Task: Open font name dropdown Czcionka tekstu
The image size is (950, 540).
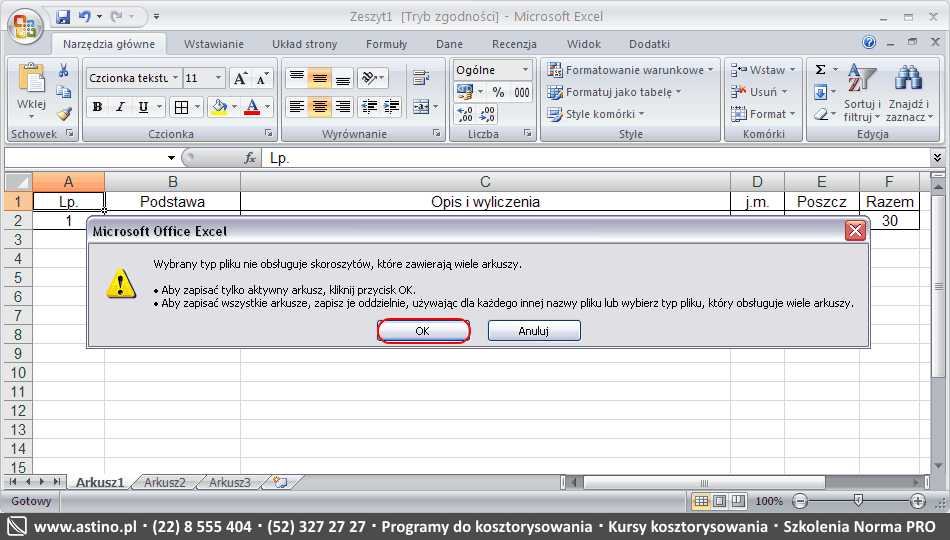Action: point(176,78)
